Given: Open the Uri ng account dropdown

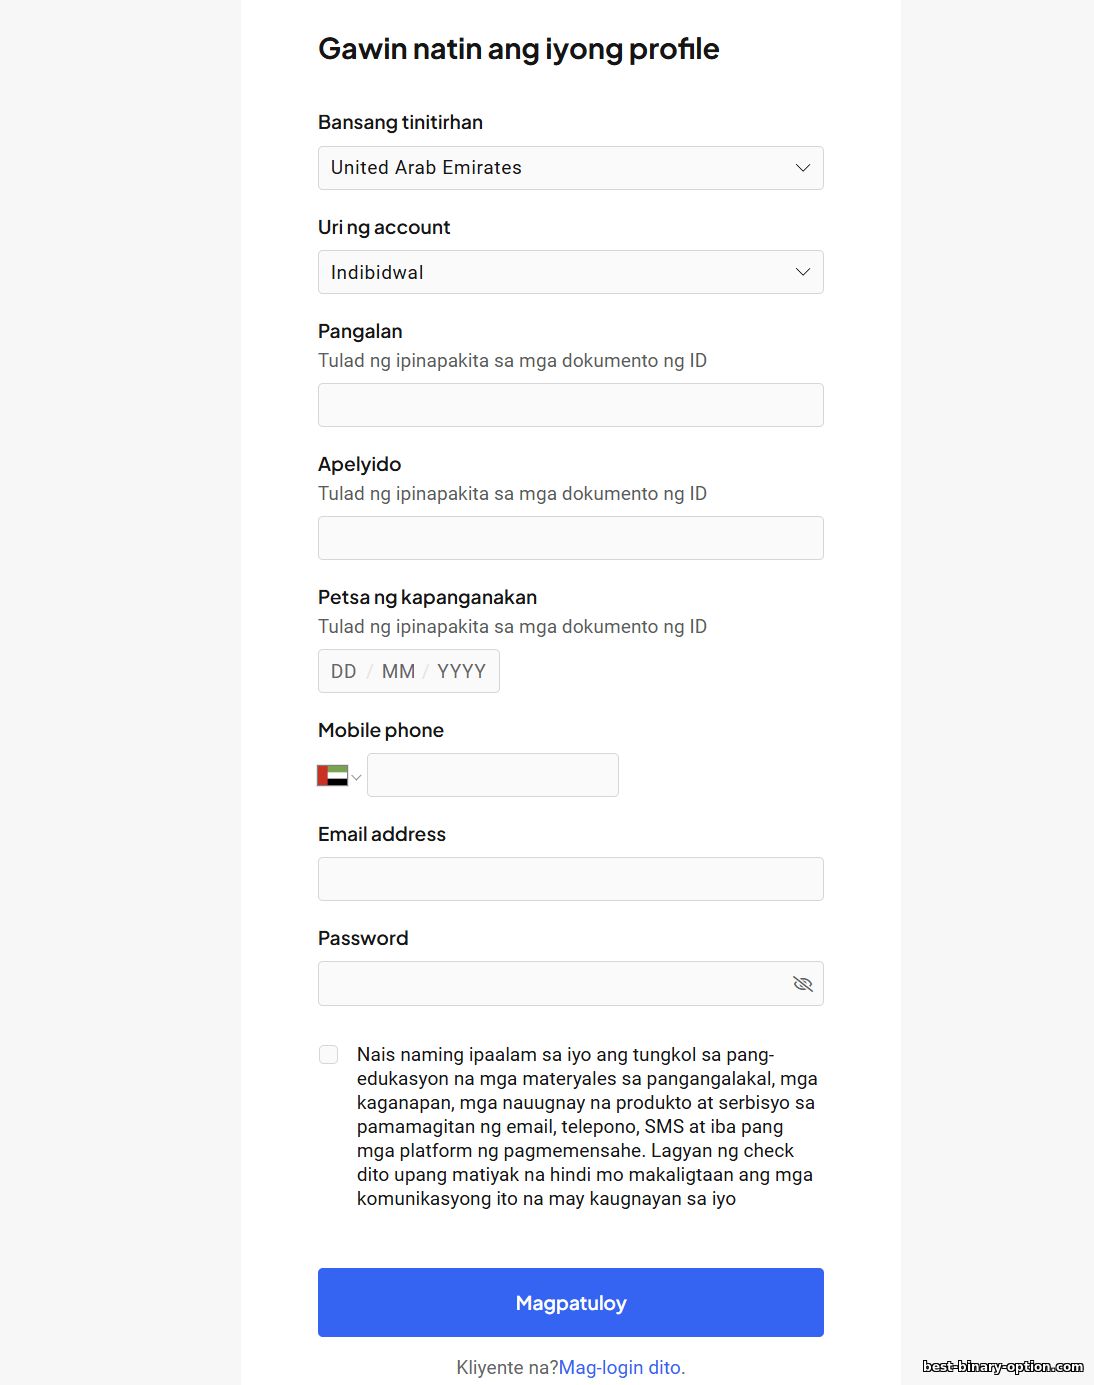Looking at the screenshot, I should pos(570,272).
